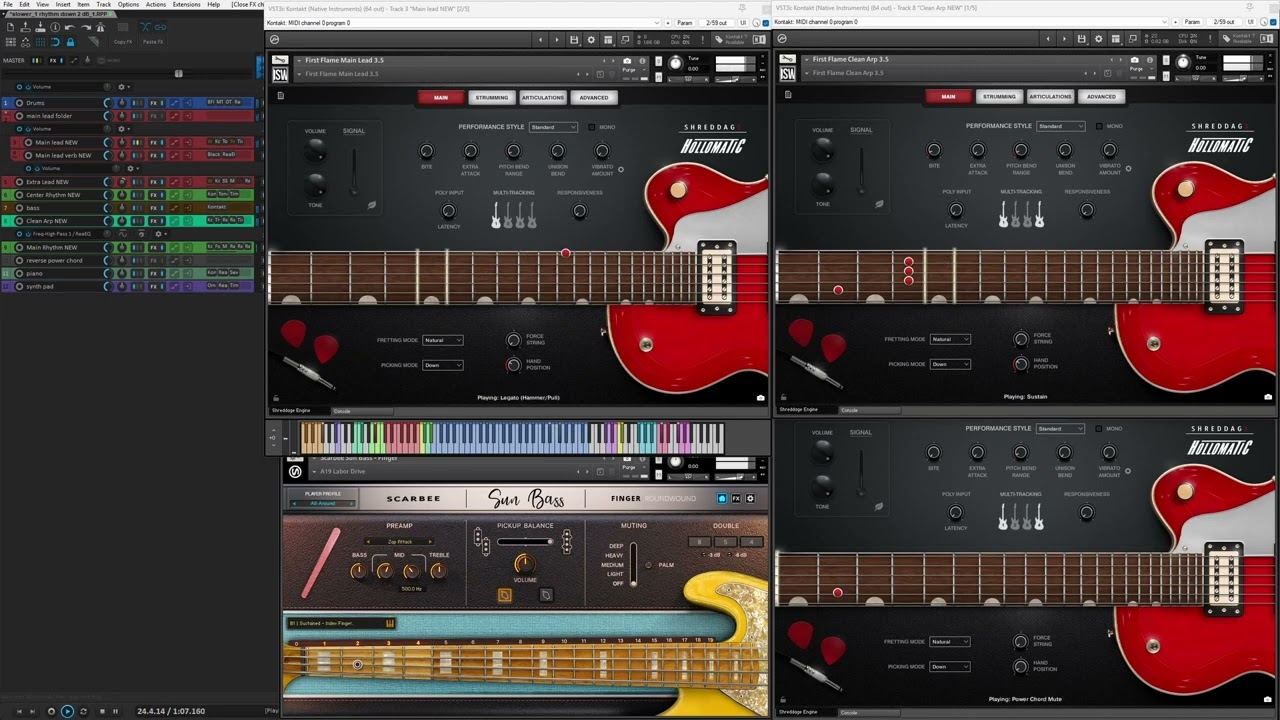Click the Muting level slider in Sun Bass

[x=632, y=565]
